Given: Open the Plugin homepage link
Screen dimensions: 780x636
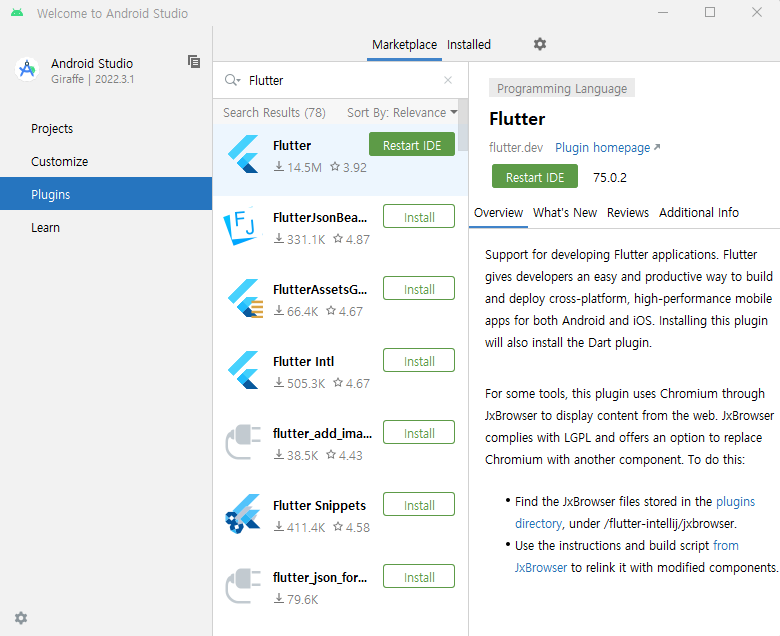Looking at the screenshot, I should click(x=607, y=148).
